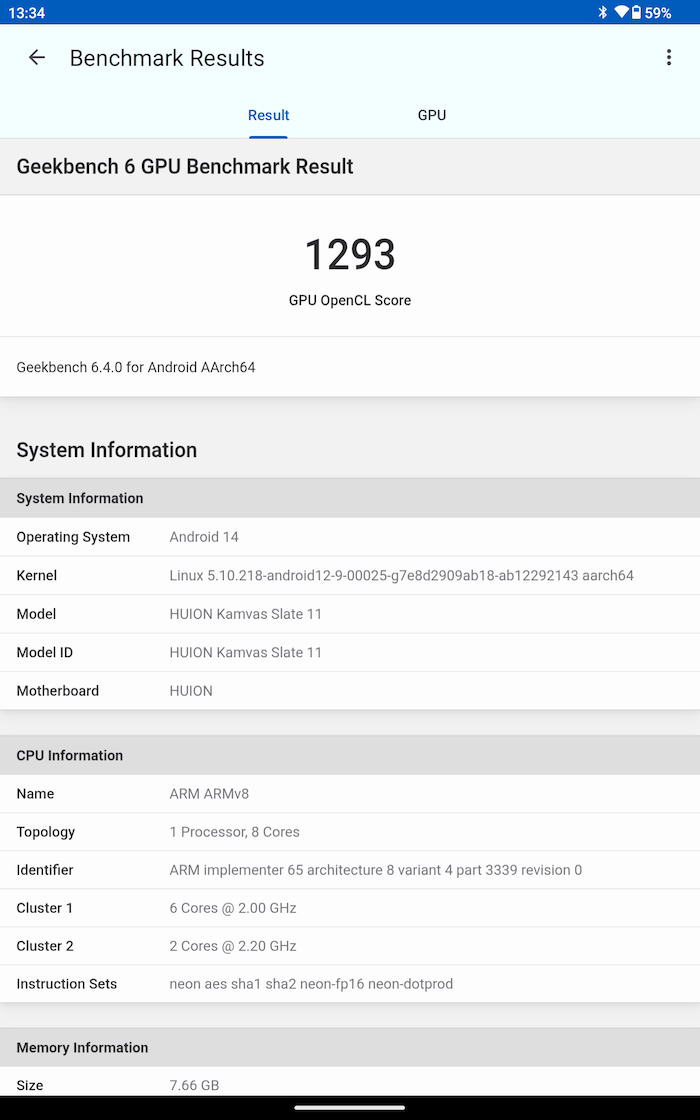Tap the Cluster 2 value 2 Cores @ 2.20 GHz
Screen dimensions: 700x1120
coord(233,946)
